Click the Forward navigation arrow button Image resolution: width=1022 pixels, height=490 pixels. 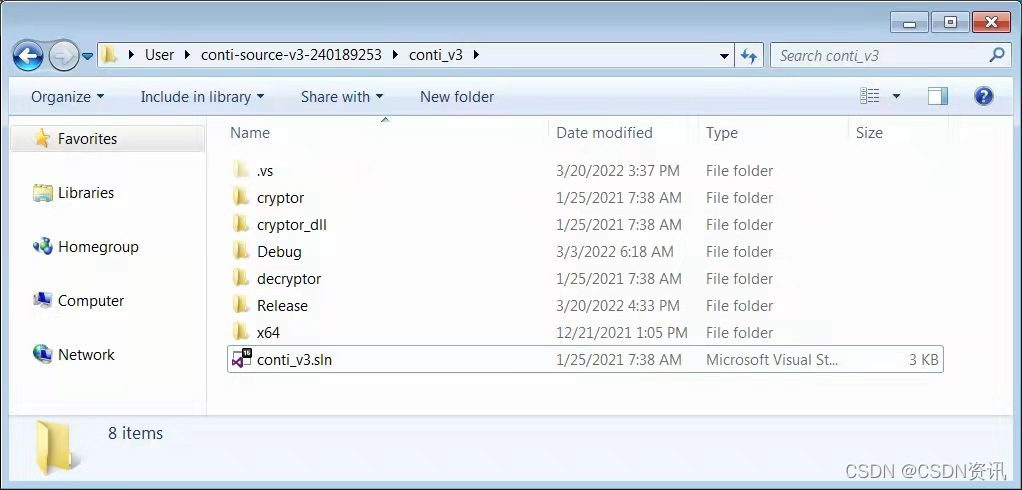pos(63,55)
